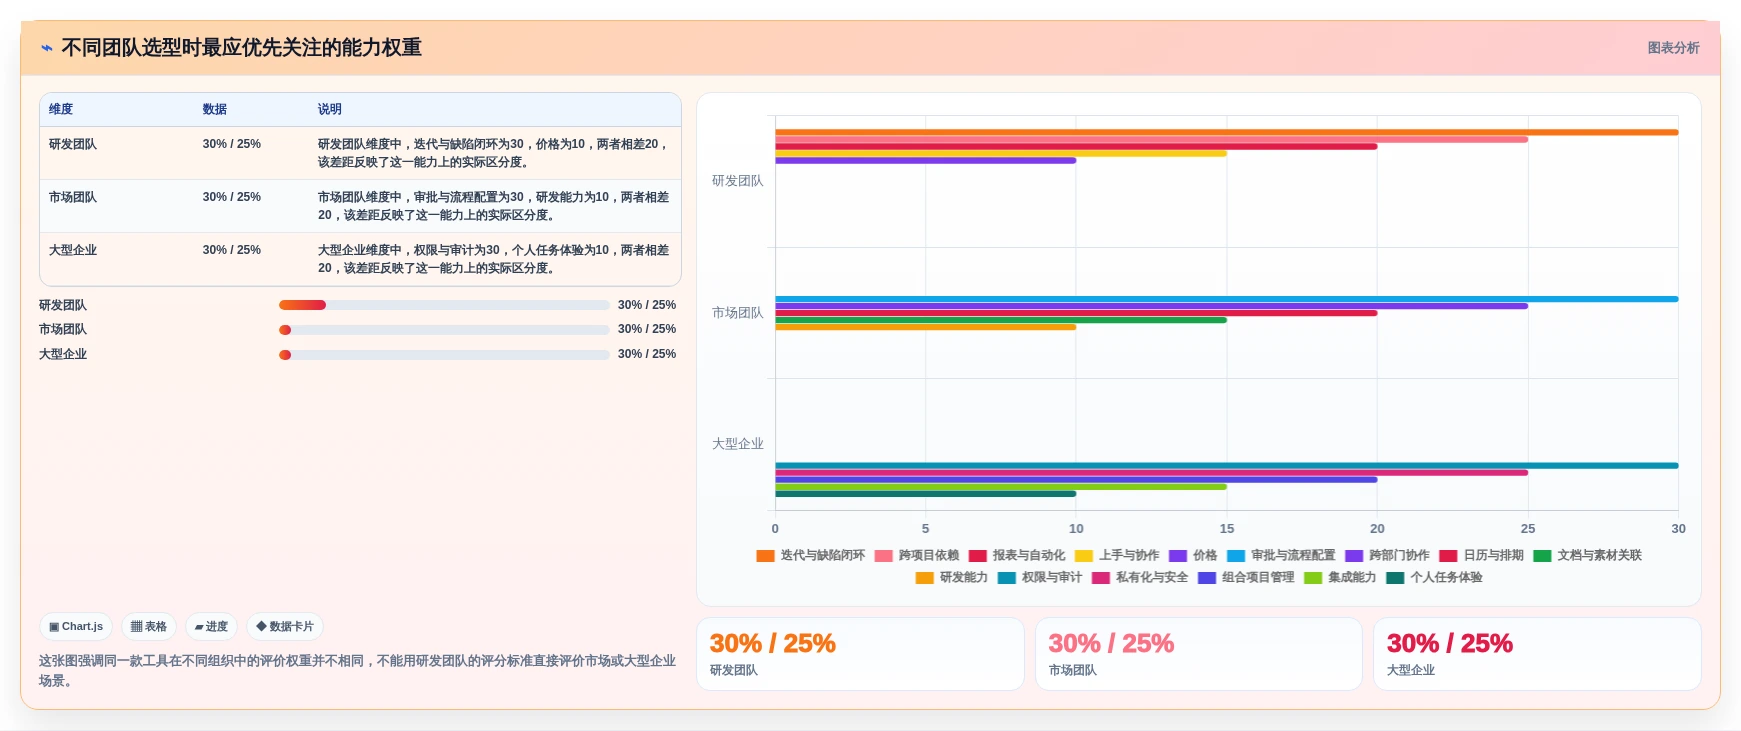
Task: Toggle the 迭代与缺陷闭环 legend item
Action: tap(811, 556)
